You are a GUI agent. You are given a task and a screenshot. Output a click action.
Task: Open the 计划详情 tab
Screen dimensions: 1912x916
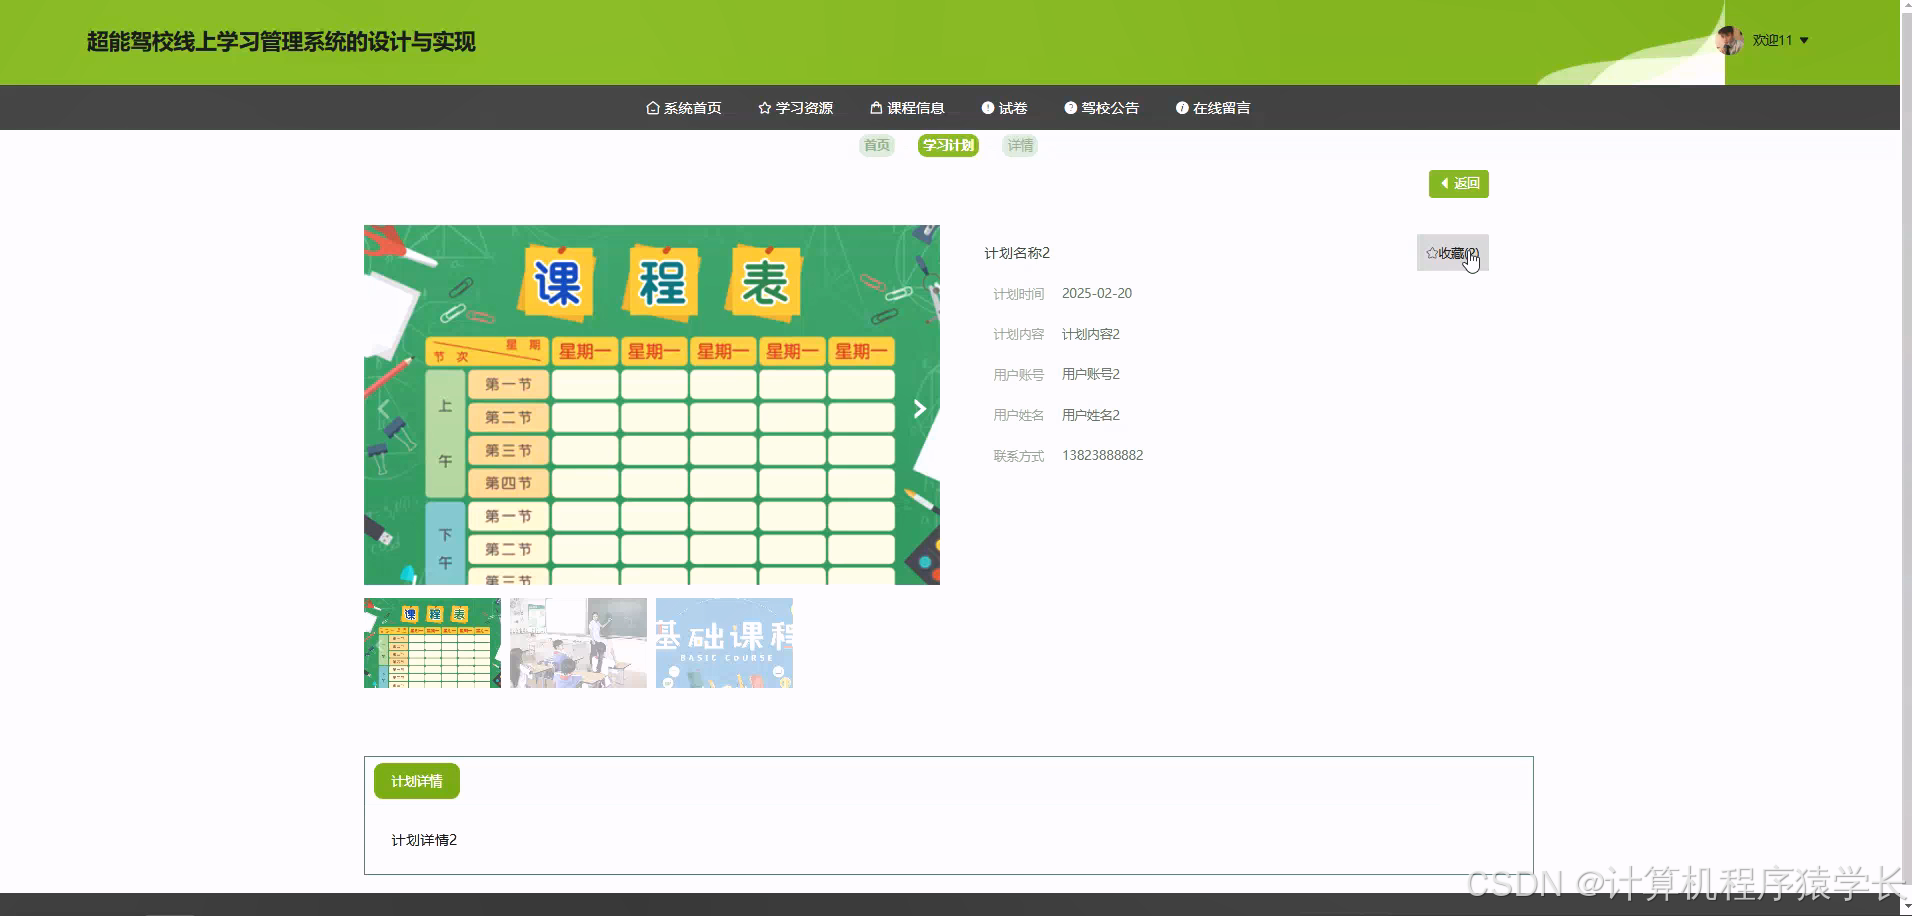point(417,781)
